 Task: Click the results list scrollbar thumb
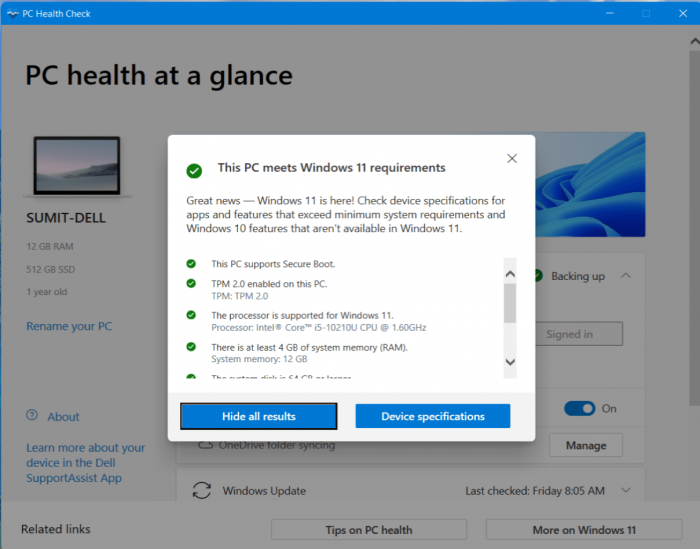(510, 303)
